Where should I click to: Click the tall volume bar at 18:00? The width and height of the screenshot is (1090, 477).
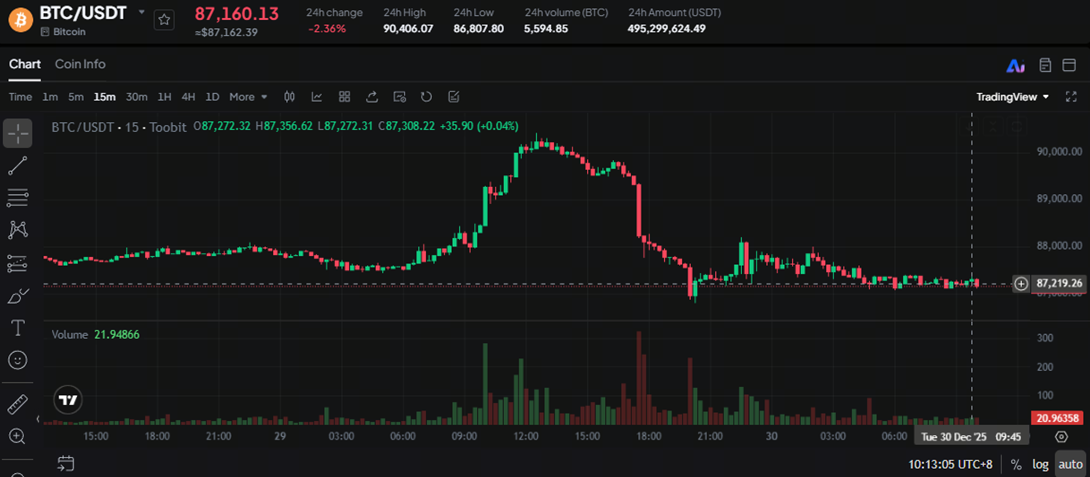639,378
